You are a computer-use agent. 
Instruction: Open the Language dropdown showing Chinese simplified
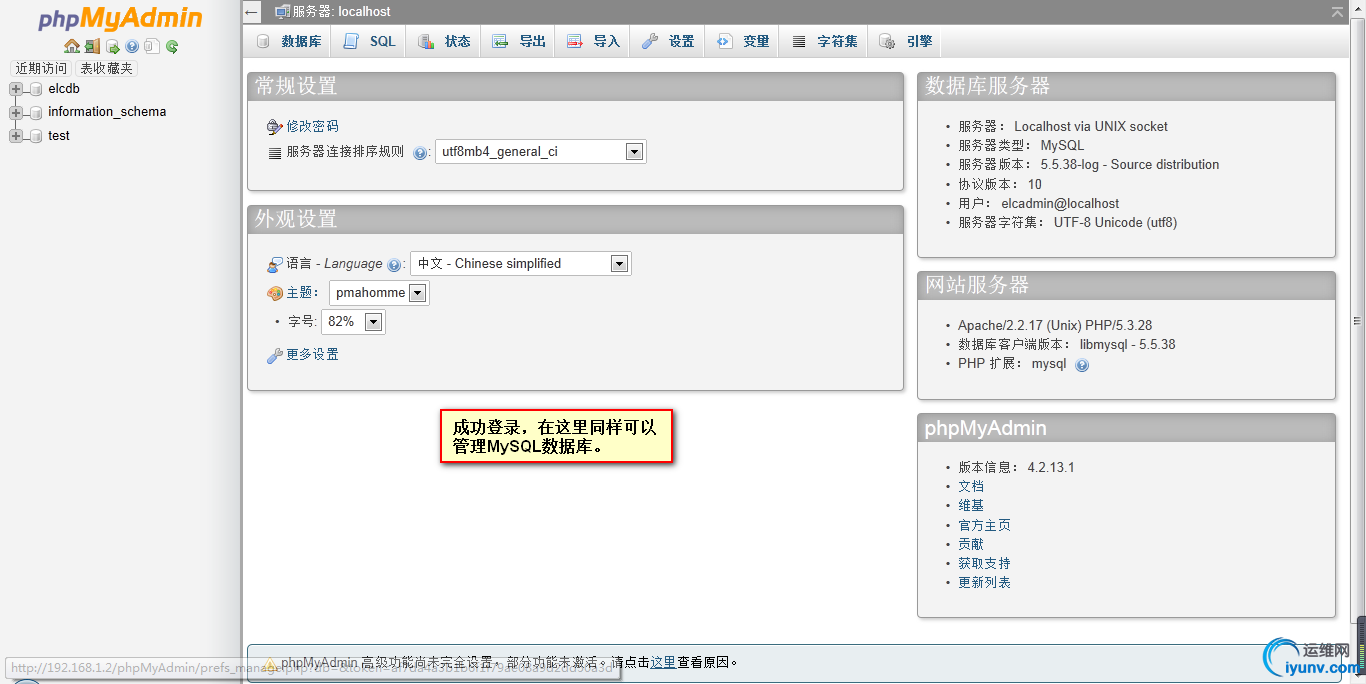pos(521,264)
